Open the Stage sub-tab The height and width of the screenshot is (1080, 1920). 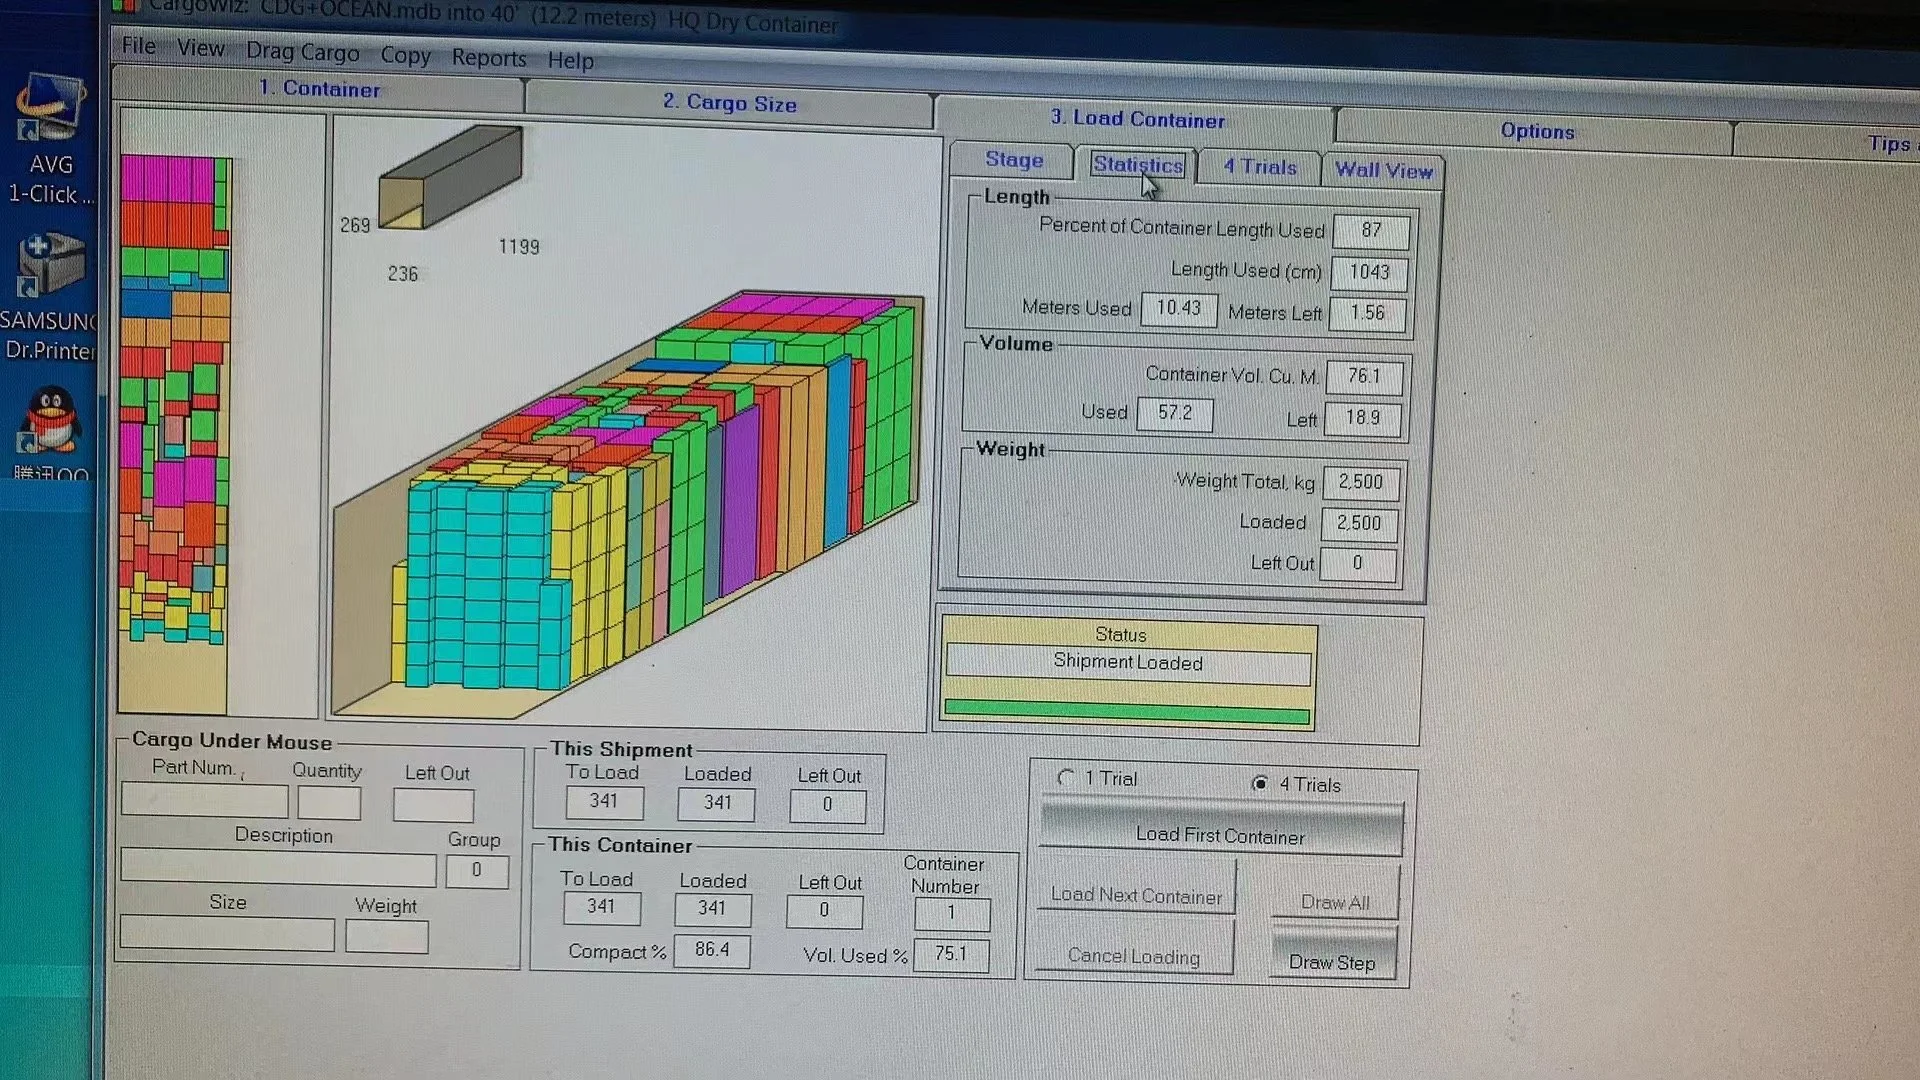tap(1013, 160)
